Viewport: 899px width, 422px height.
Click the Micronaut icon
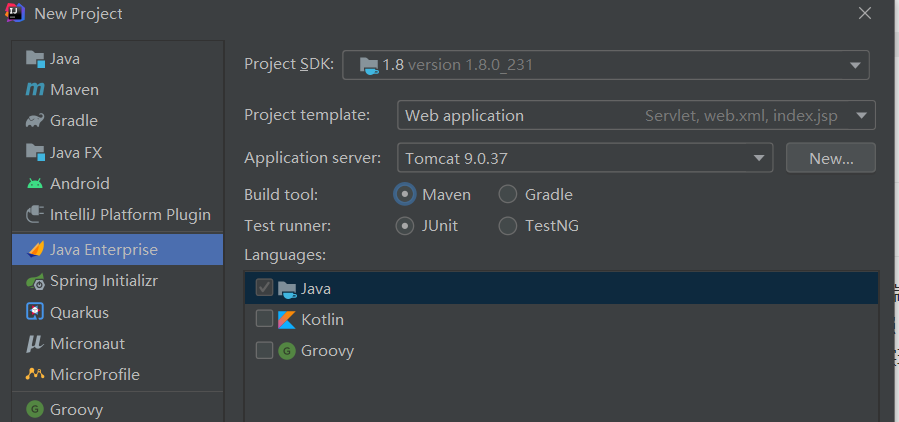35,343
